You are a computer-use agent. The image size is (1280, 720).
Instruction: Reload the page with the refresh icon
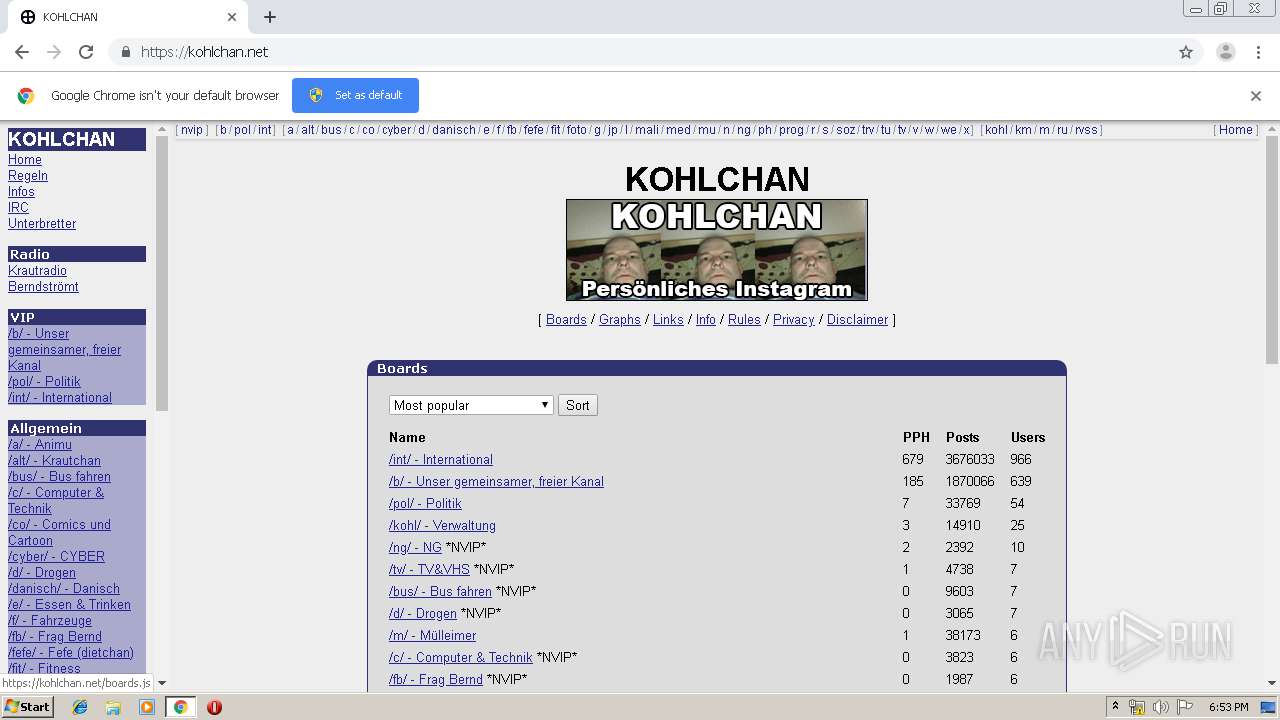click(86, 52)
